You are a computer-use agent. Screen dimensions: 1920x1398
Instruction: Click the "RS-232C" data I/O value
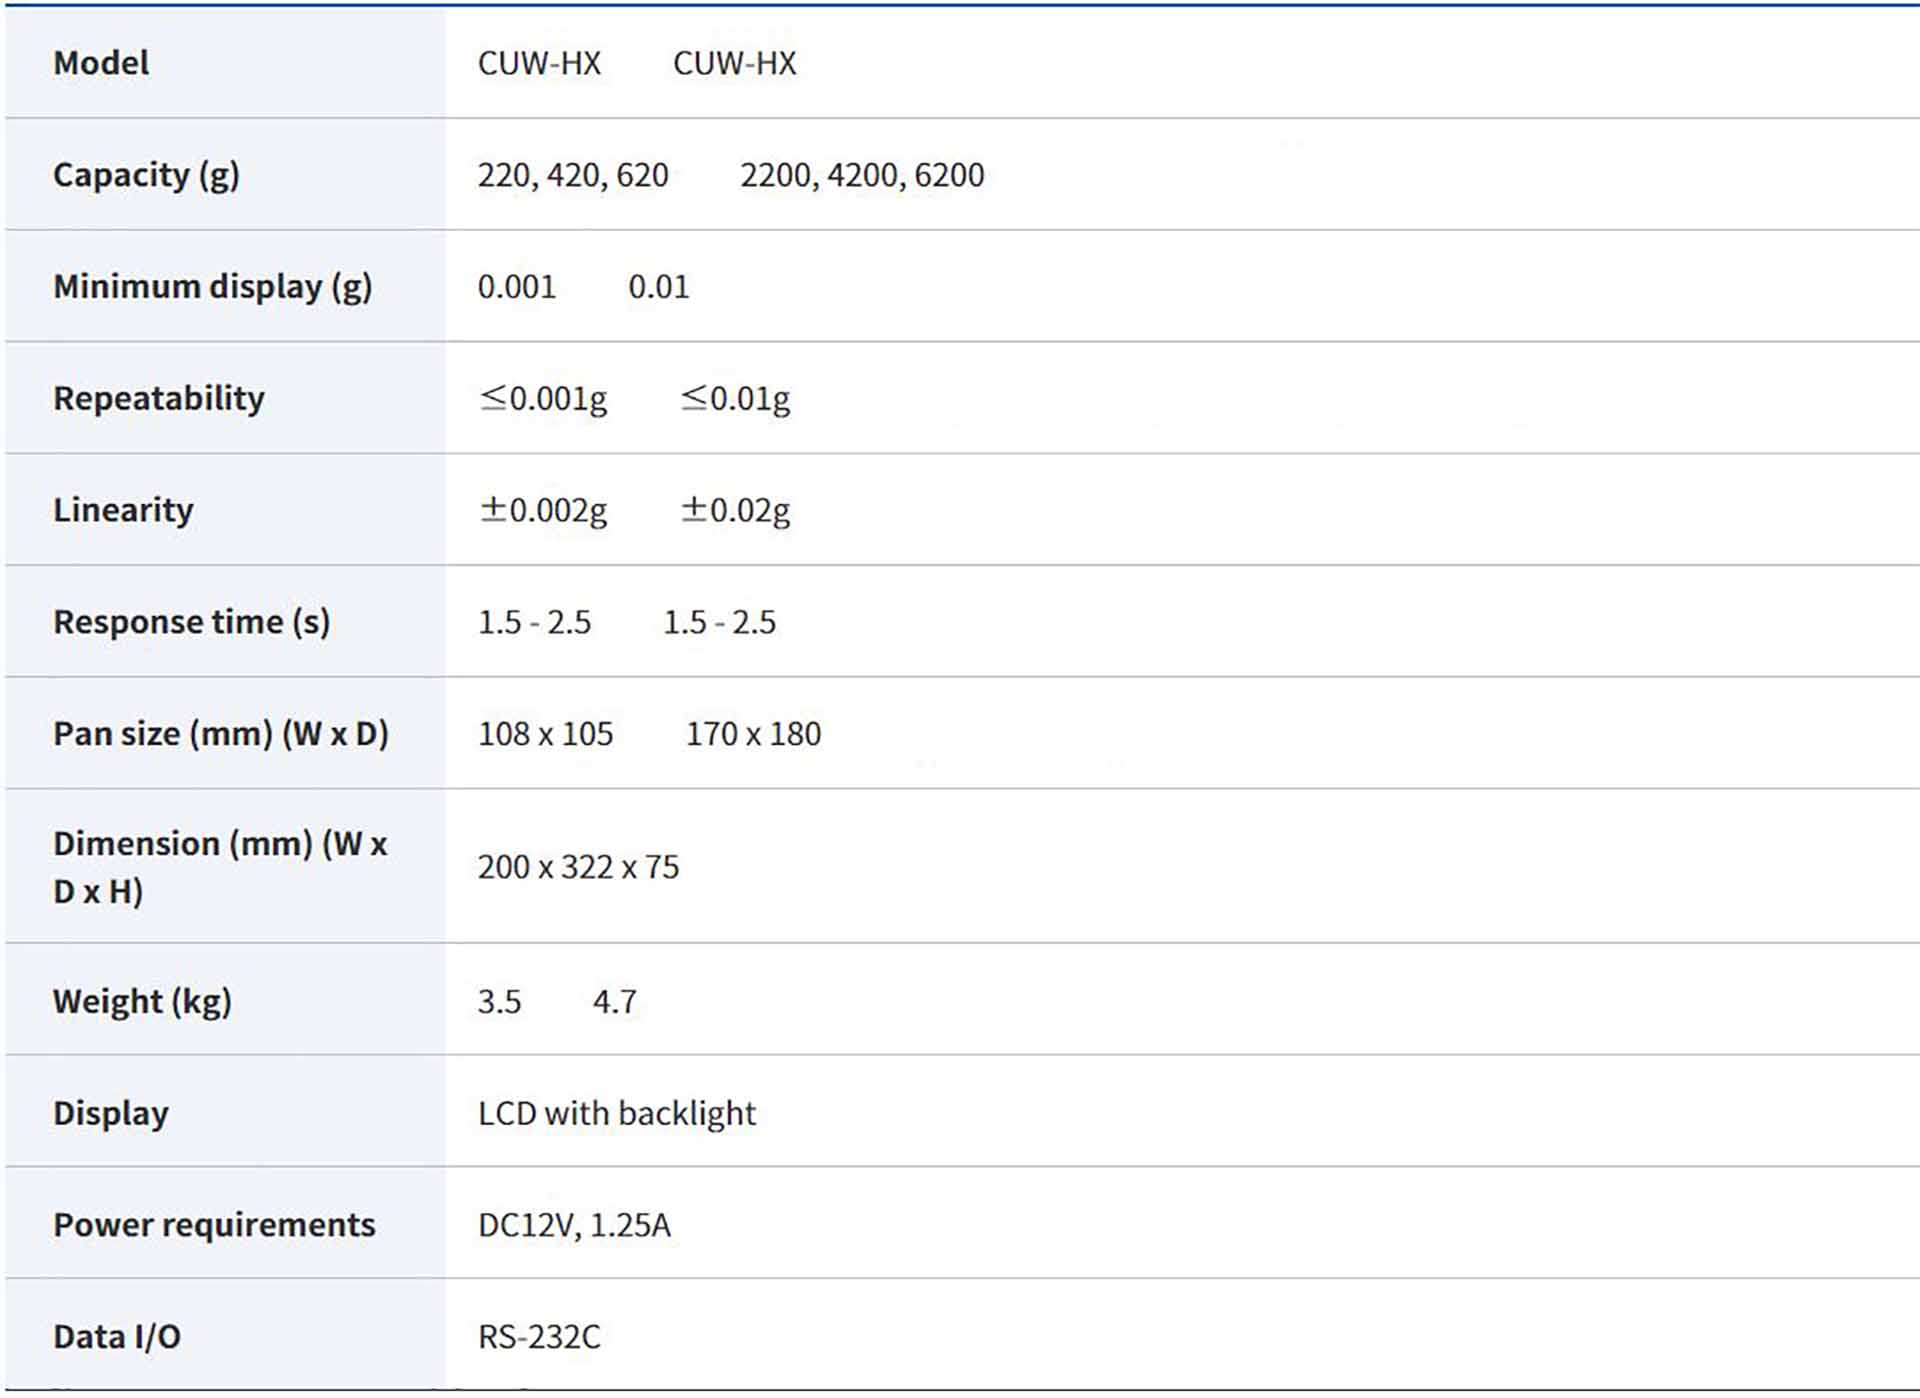coord(539,1337)
